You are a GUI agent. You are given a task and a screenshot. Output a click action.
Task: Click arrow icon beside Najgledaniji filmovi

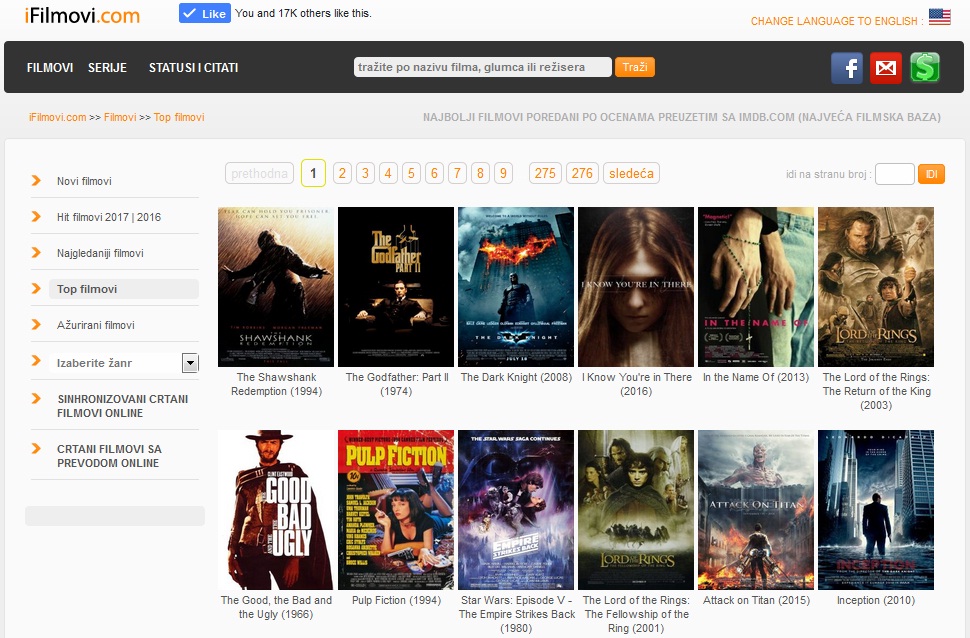(36, 252)
